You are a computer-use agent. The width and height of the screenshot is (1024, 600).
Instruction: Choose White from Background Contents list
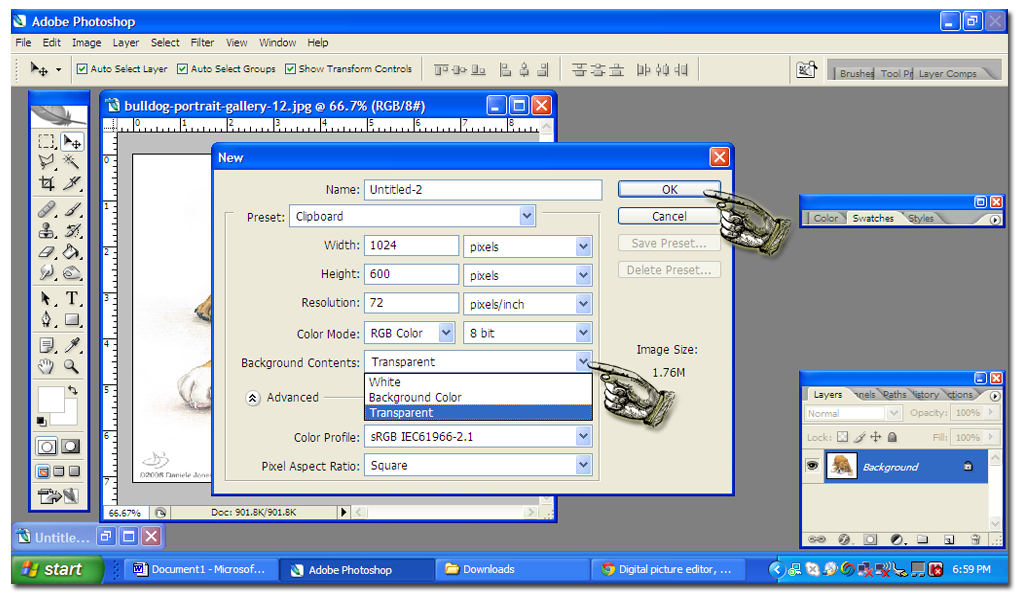click(478, 382)
